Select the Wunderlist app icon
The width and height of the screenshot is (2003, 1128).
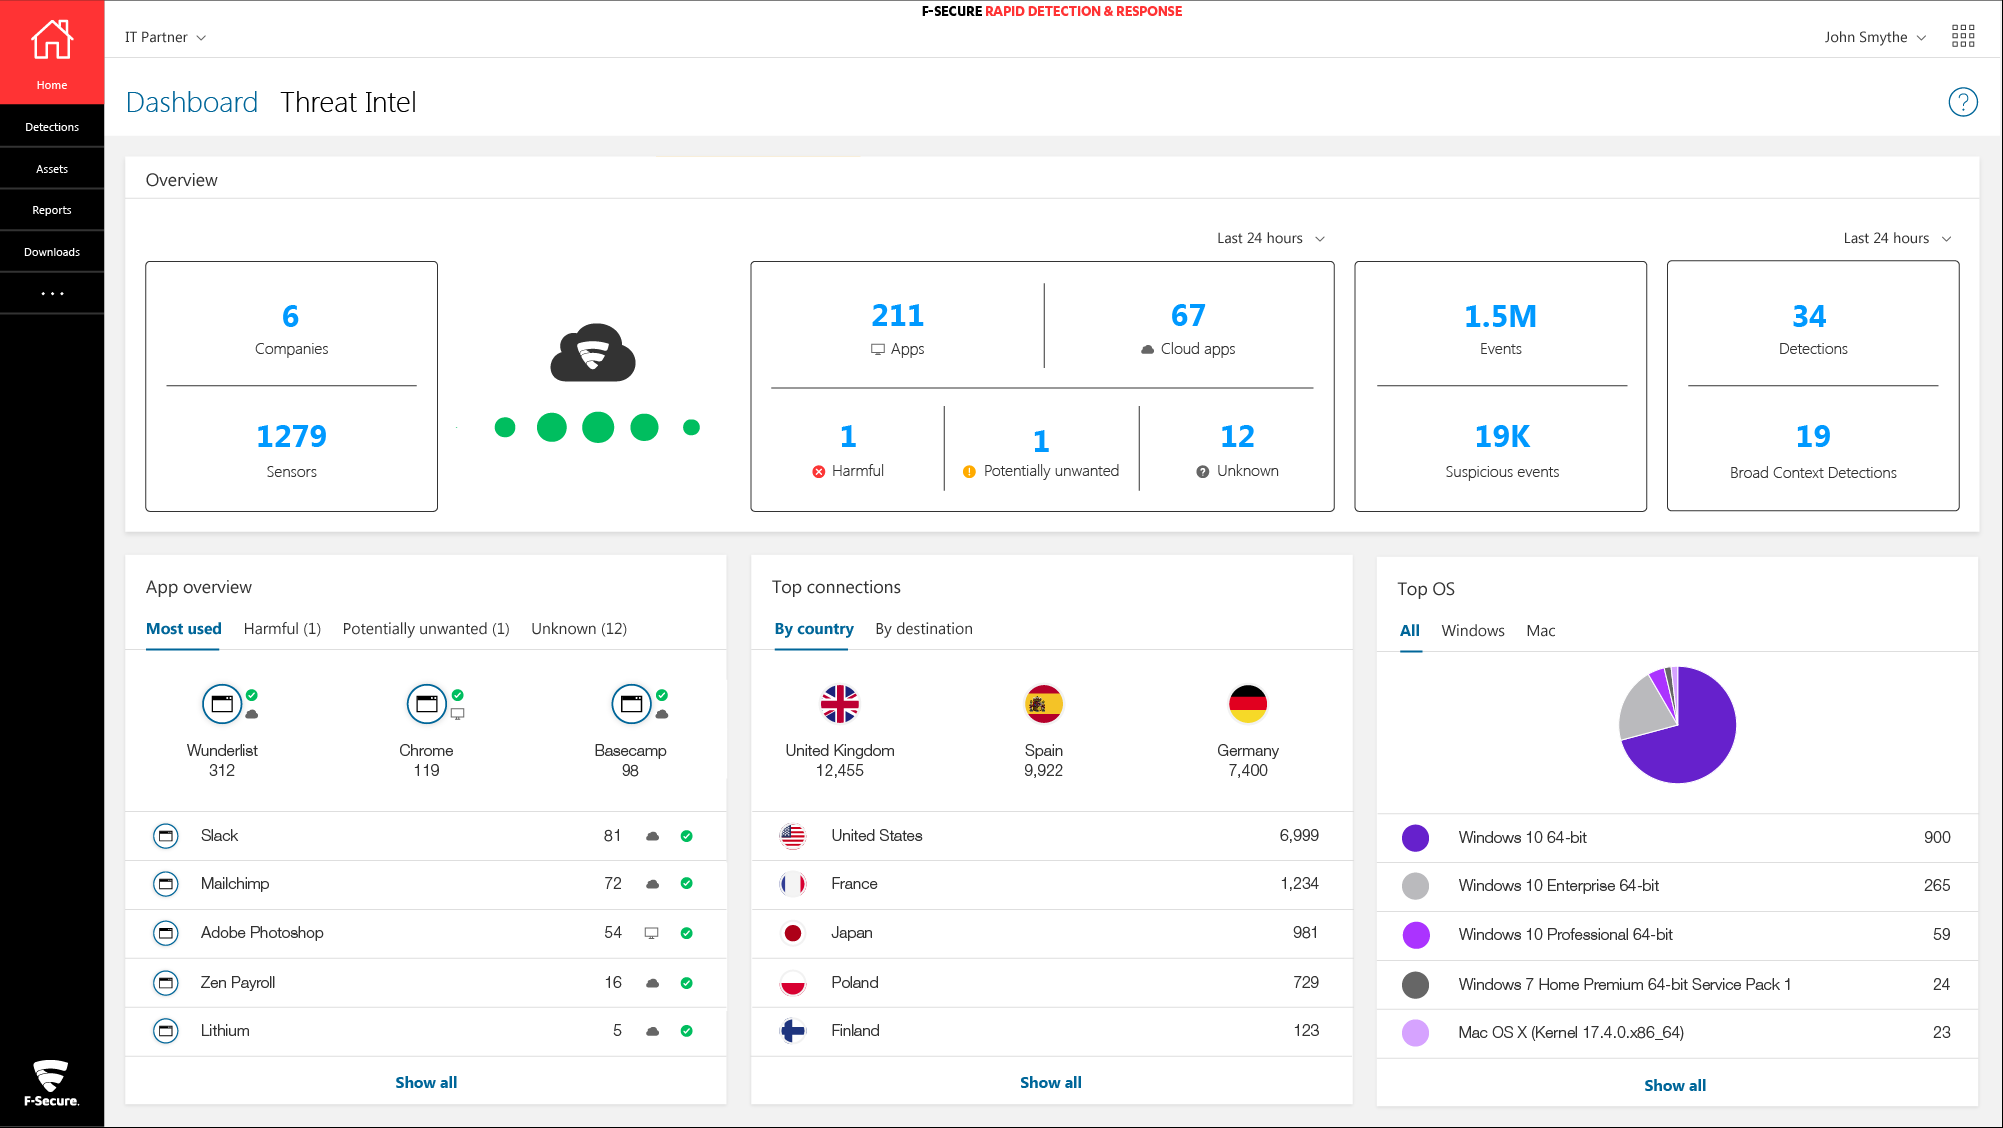[222, 704]
